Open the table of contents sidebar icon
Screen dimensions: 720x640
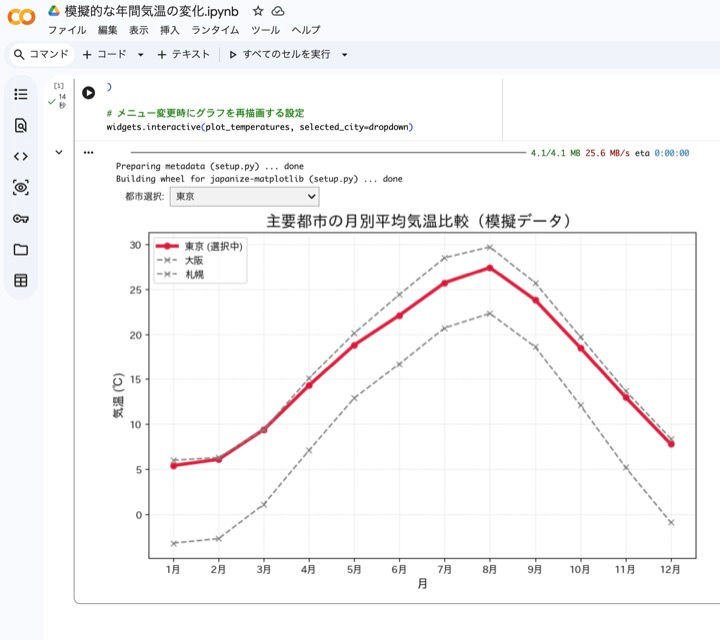pos(21,94)
